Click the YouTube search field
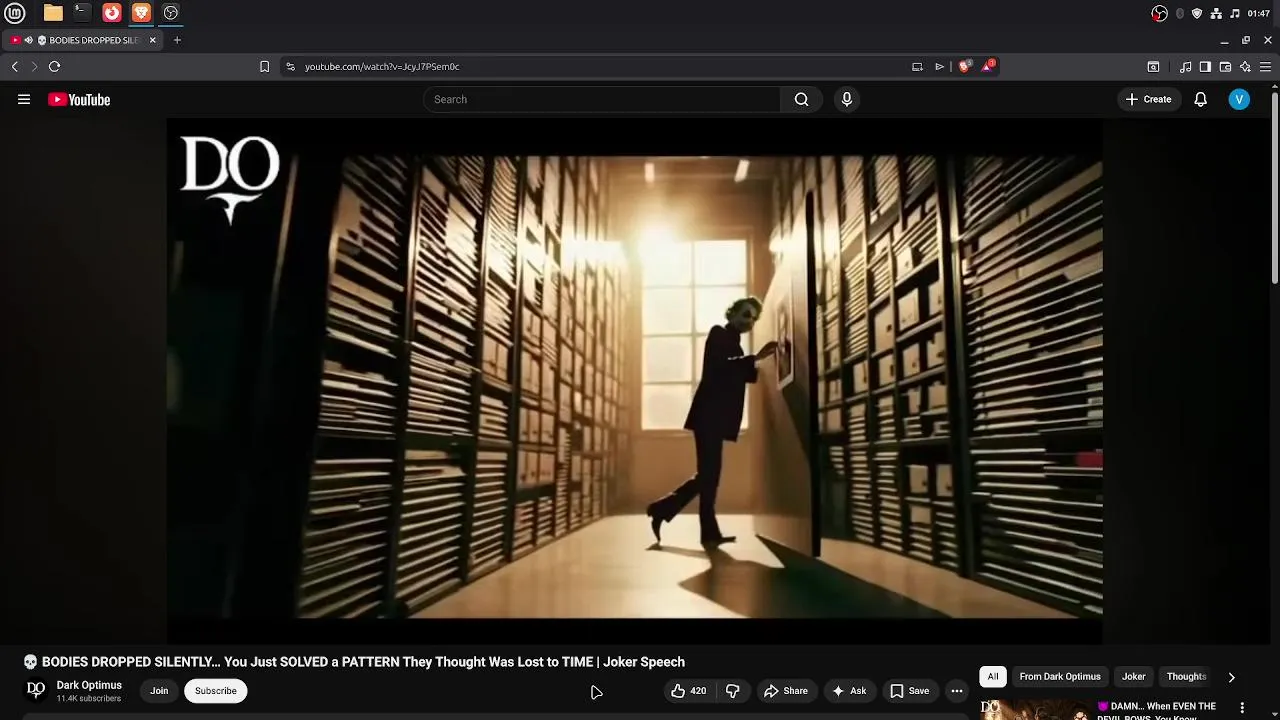Screen dimensions: 1280x720 pyautogui.click(x=601, y=99)
